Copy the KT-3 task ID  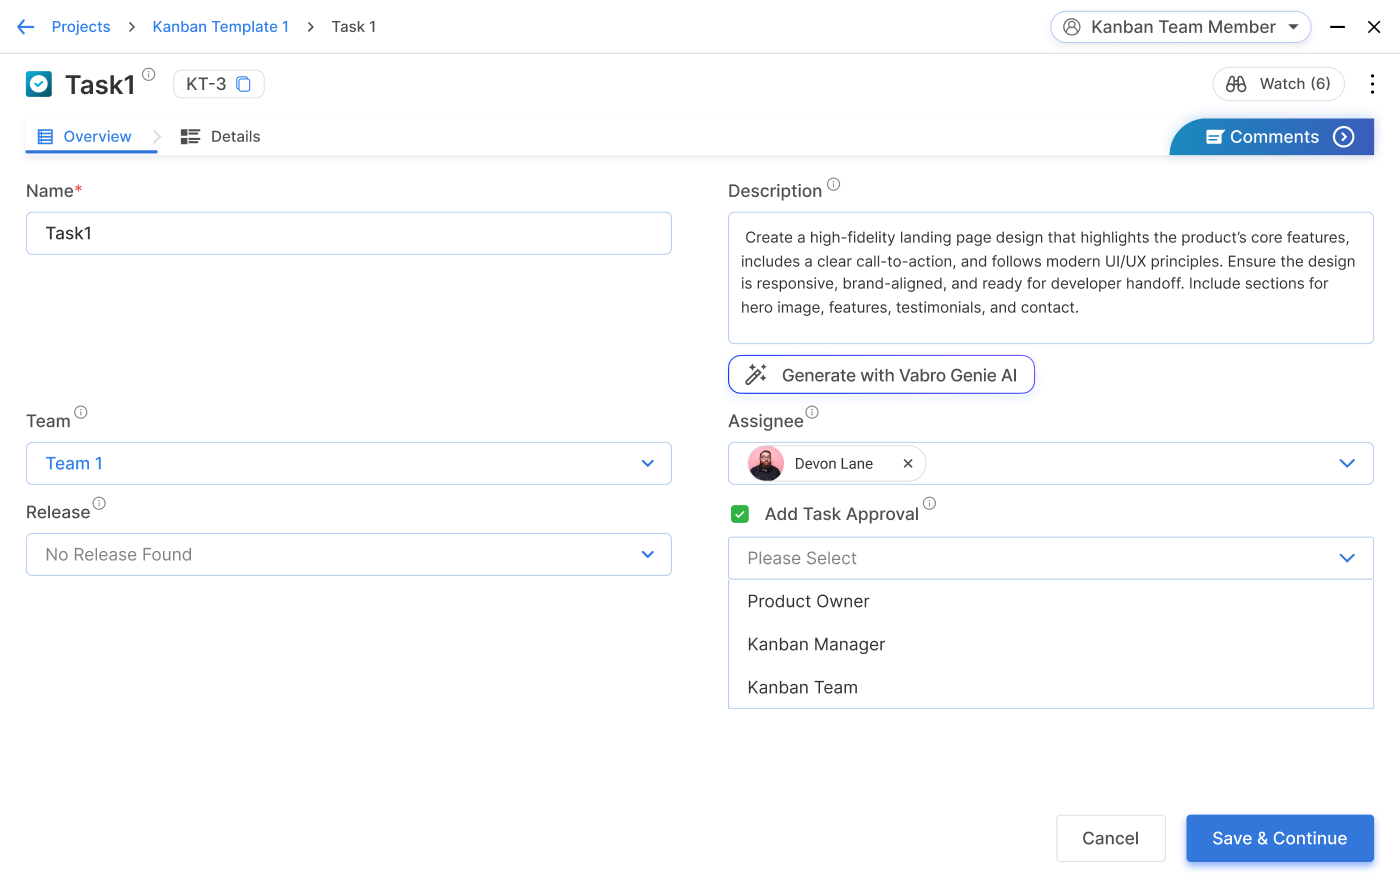(243, 84)
